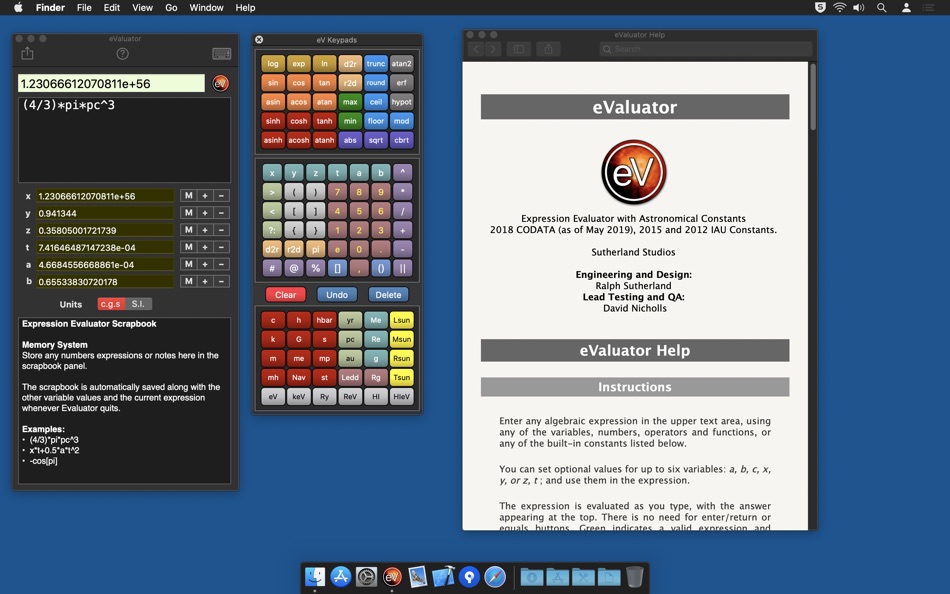Image resolution: width=950 pixels, height=594 pixels.
Task: Click the plus button for variable y
Action: pyautogui.click(x=205, y=213)
